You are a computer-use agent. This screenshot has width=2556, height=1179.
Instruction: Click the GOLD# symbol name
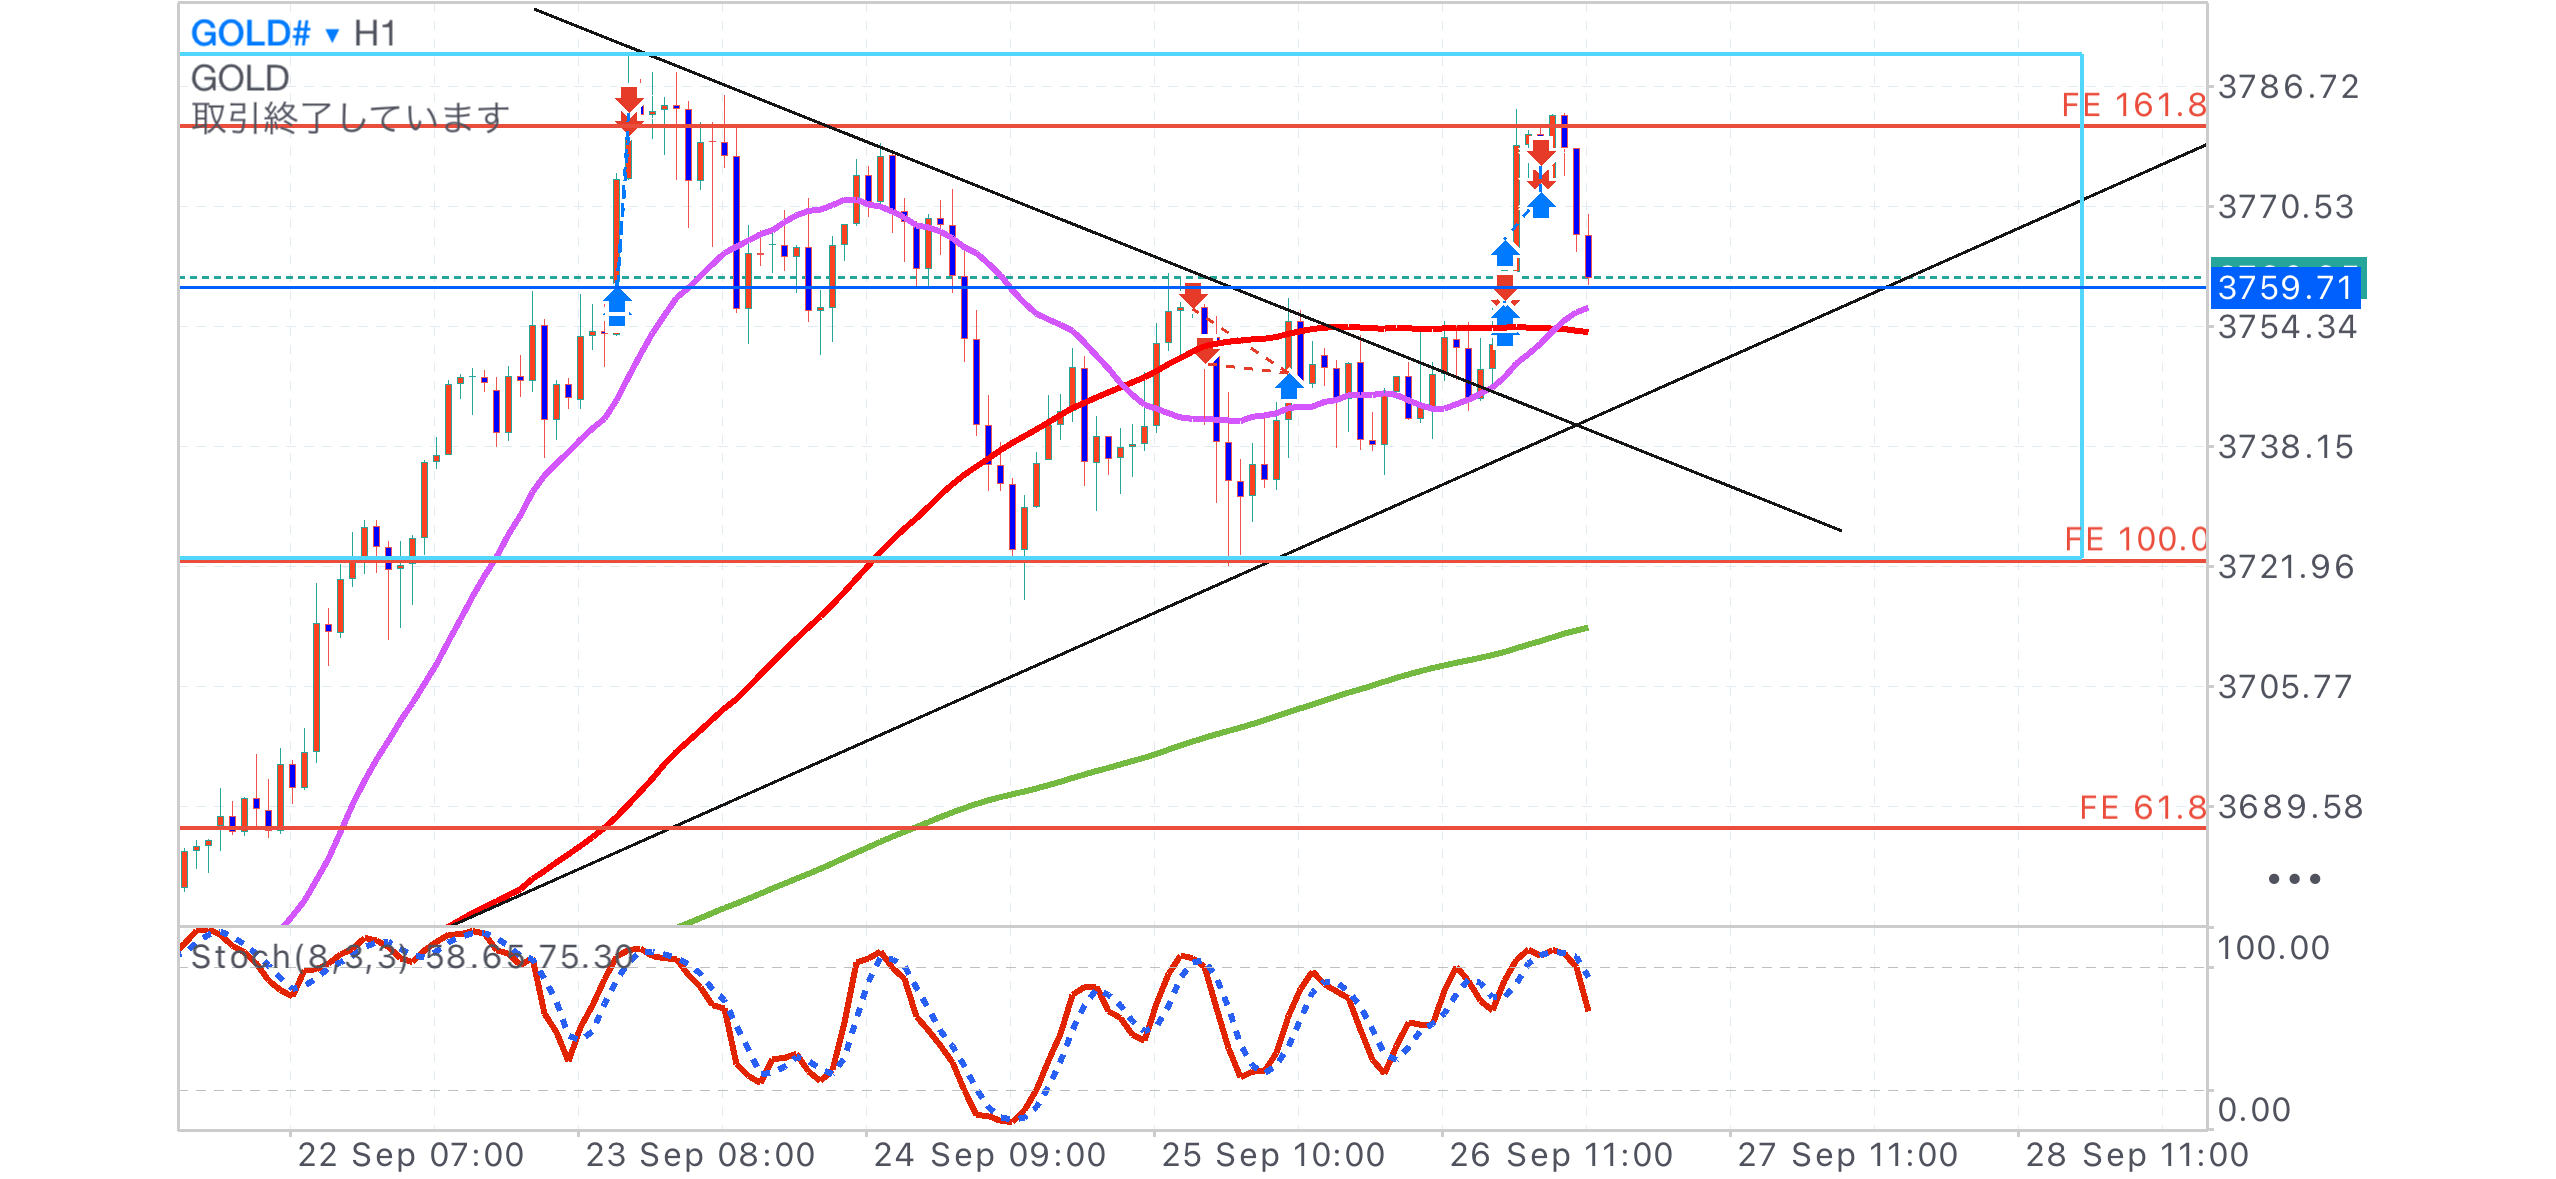point(250,34)
